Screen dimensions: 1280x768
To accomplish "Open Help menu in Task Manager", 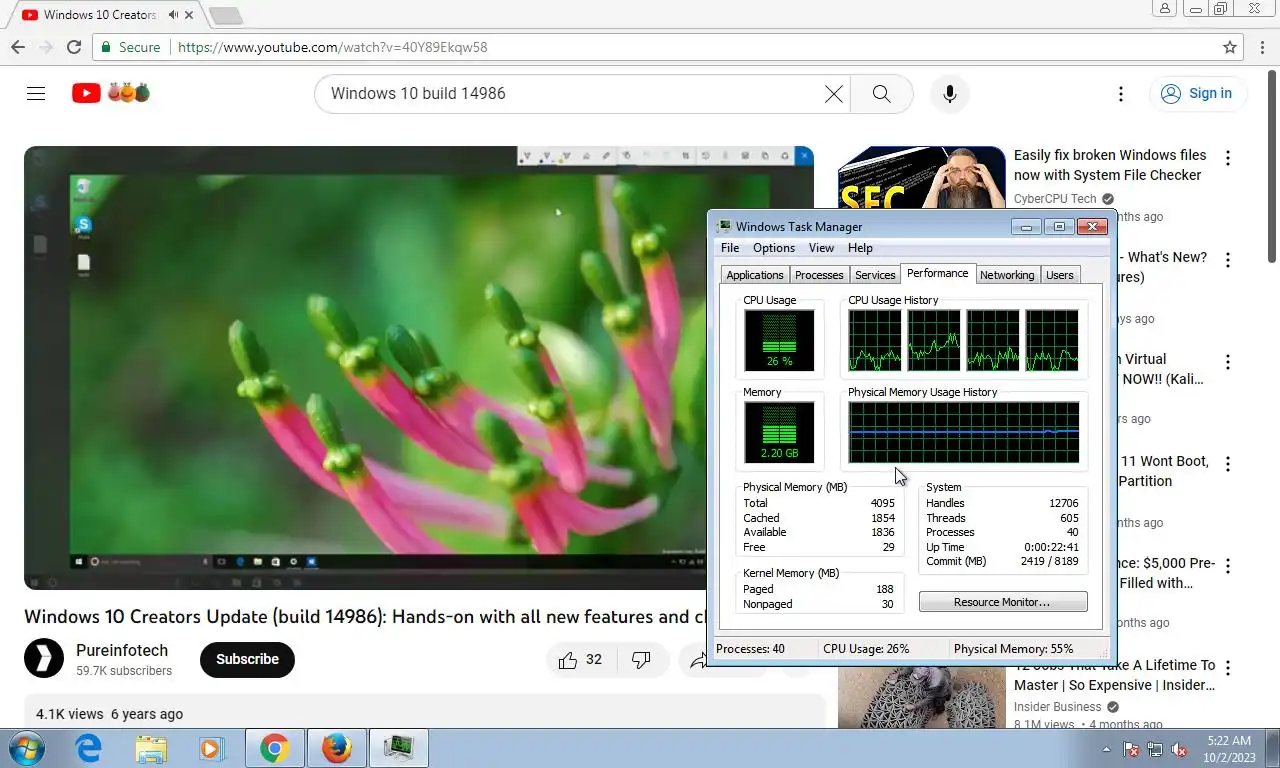I will 860,248.
